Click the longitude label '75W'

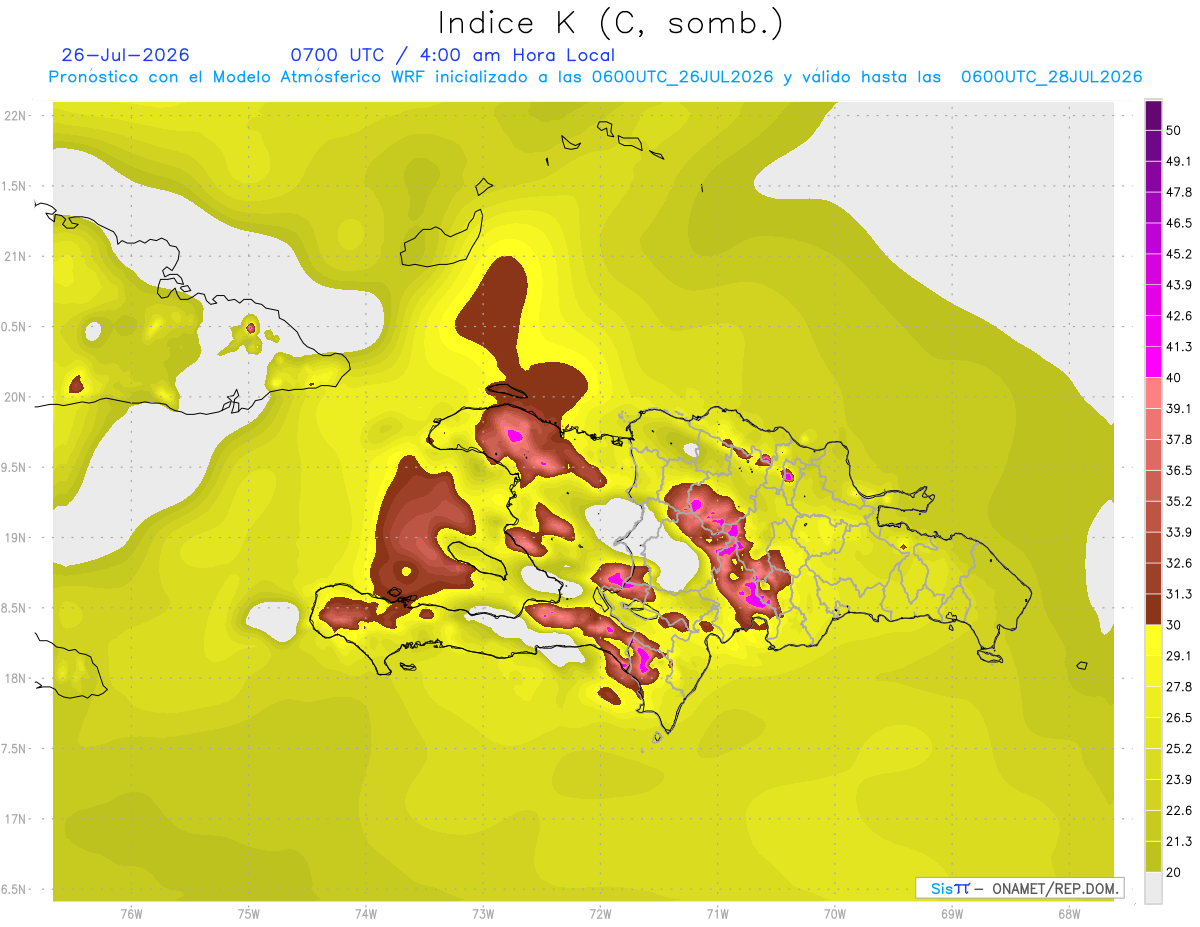click(249, 915)
